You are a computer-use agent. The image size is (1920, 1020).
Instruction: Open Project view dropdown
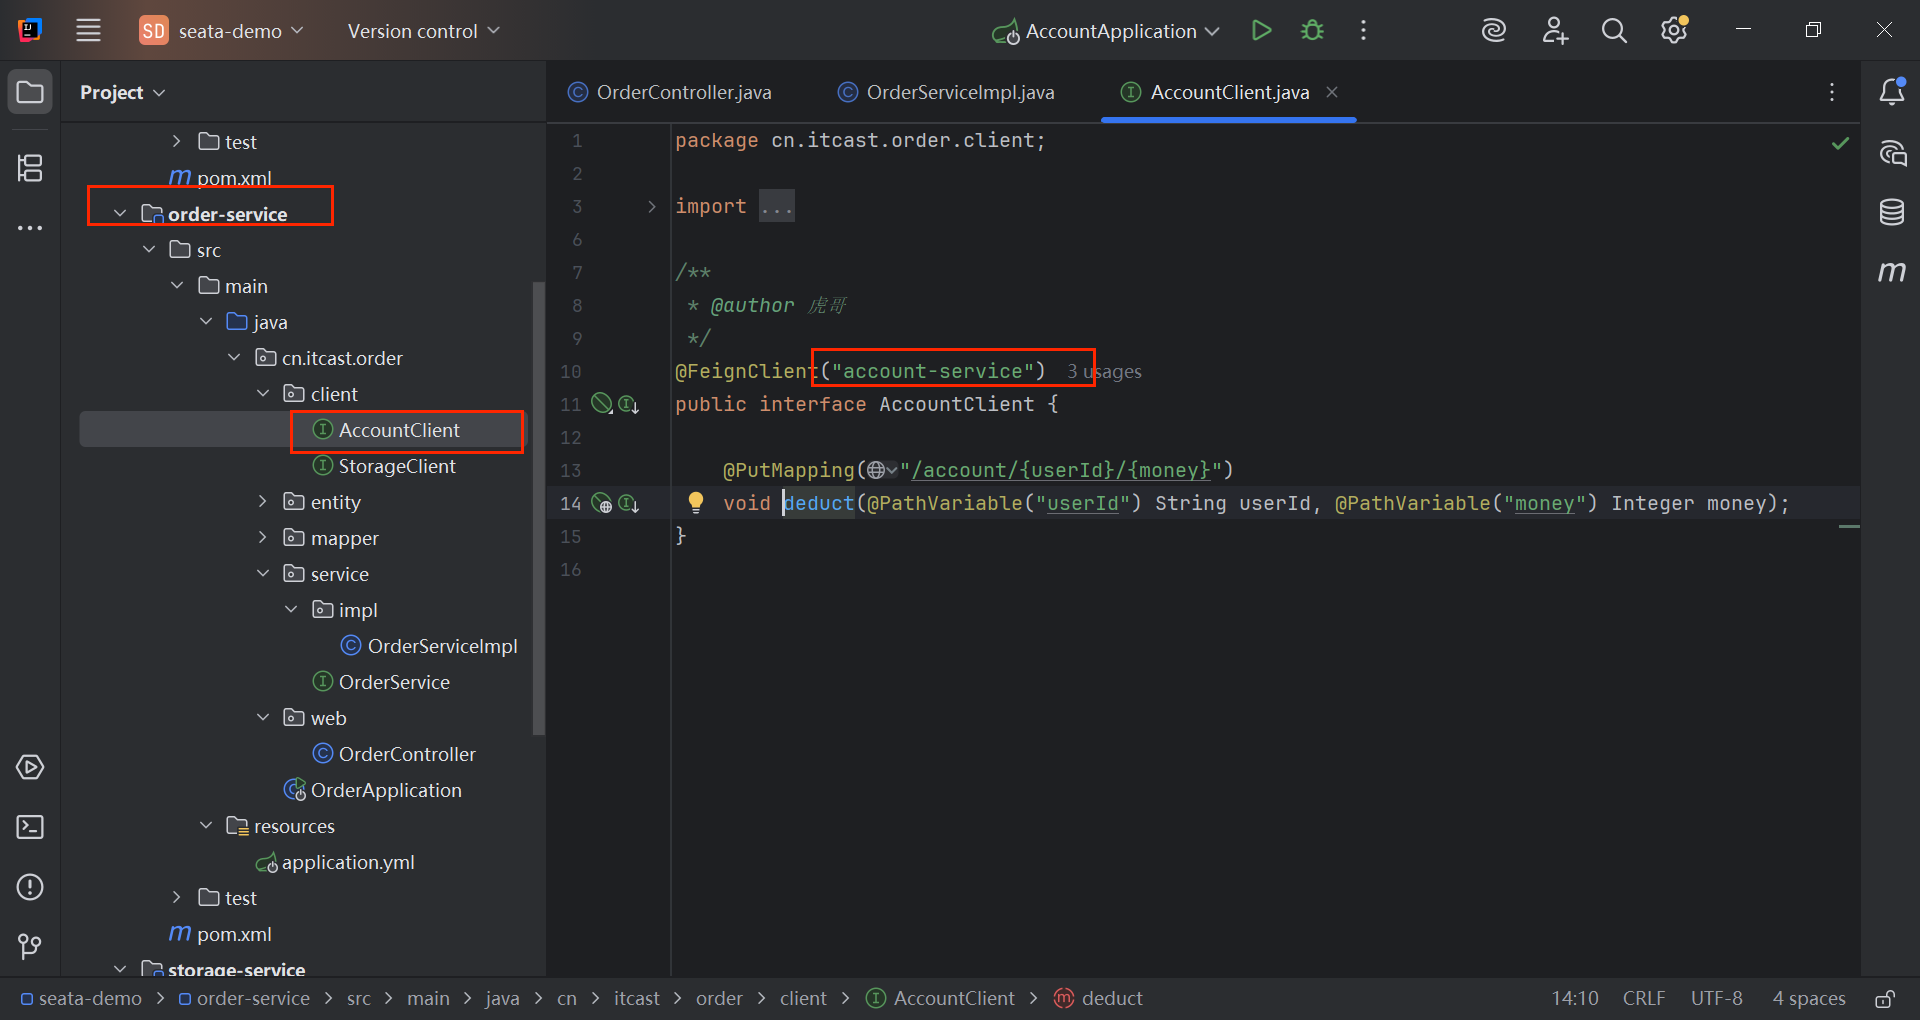pos(122,92)
